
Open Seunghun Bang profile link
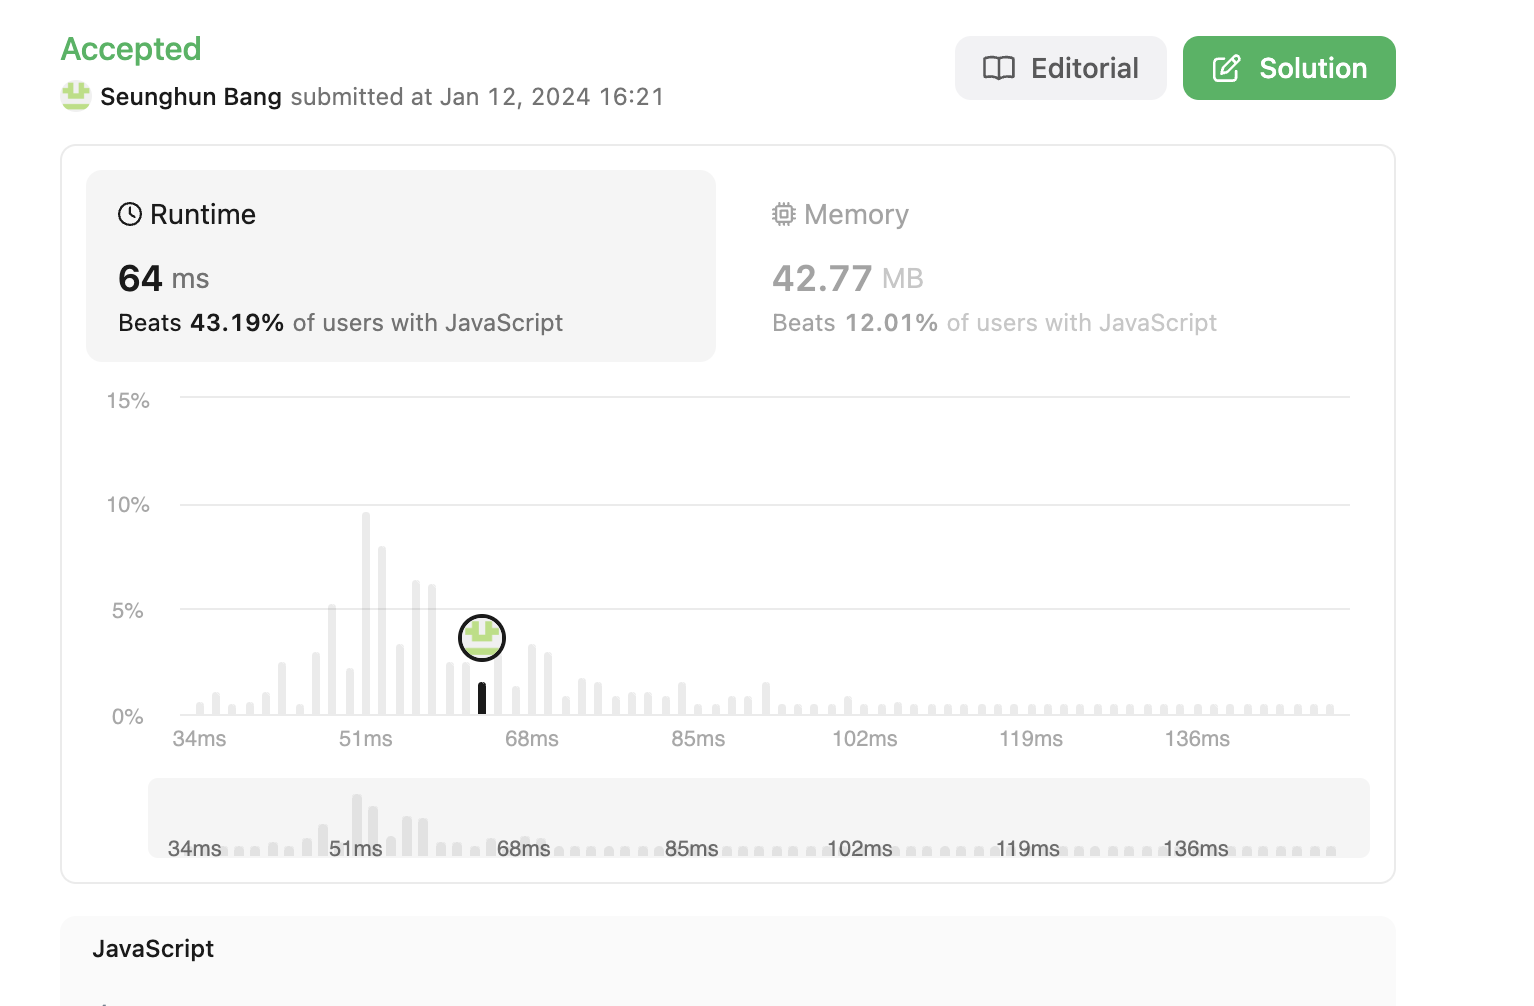191,97
